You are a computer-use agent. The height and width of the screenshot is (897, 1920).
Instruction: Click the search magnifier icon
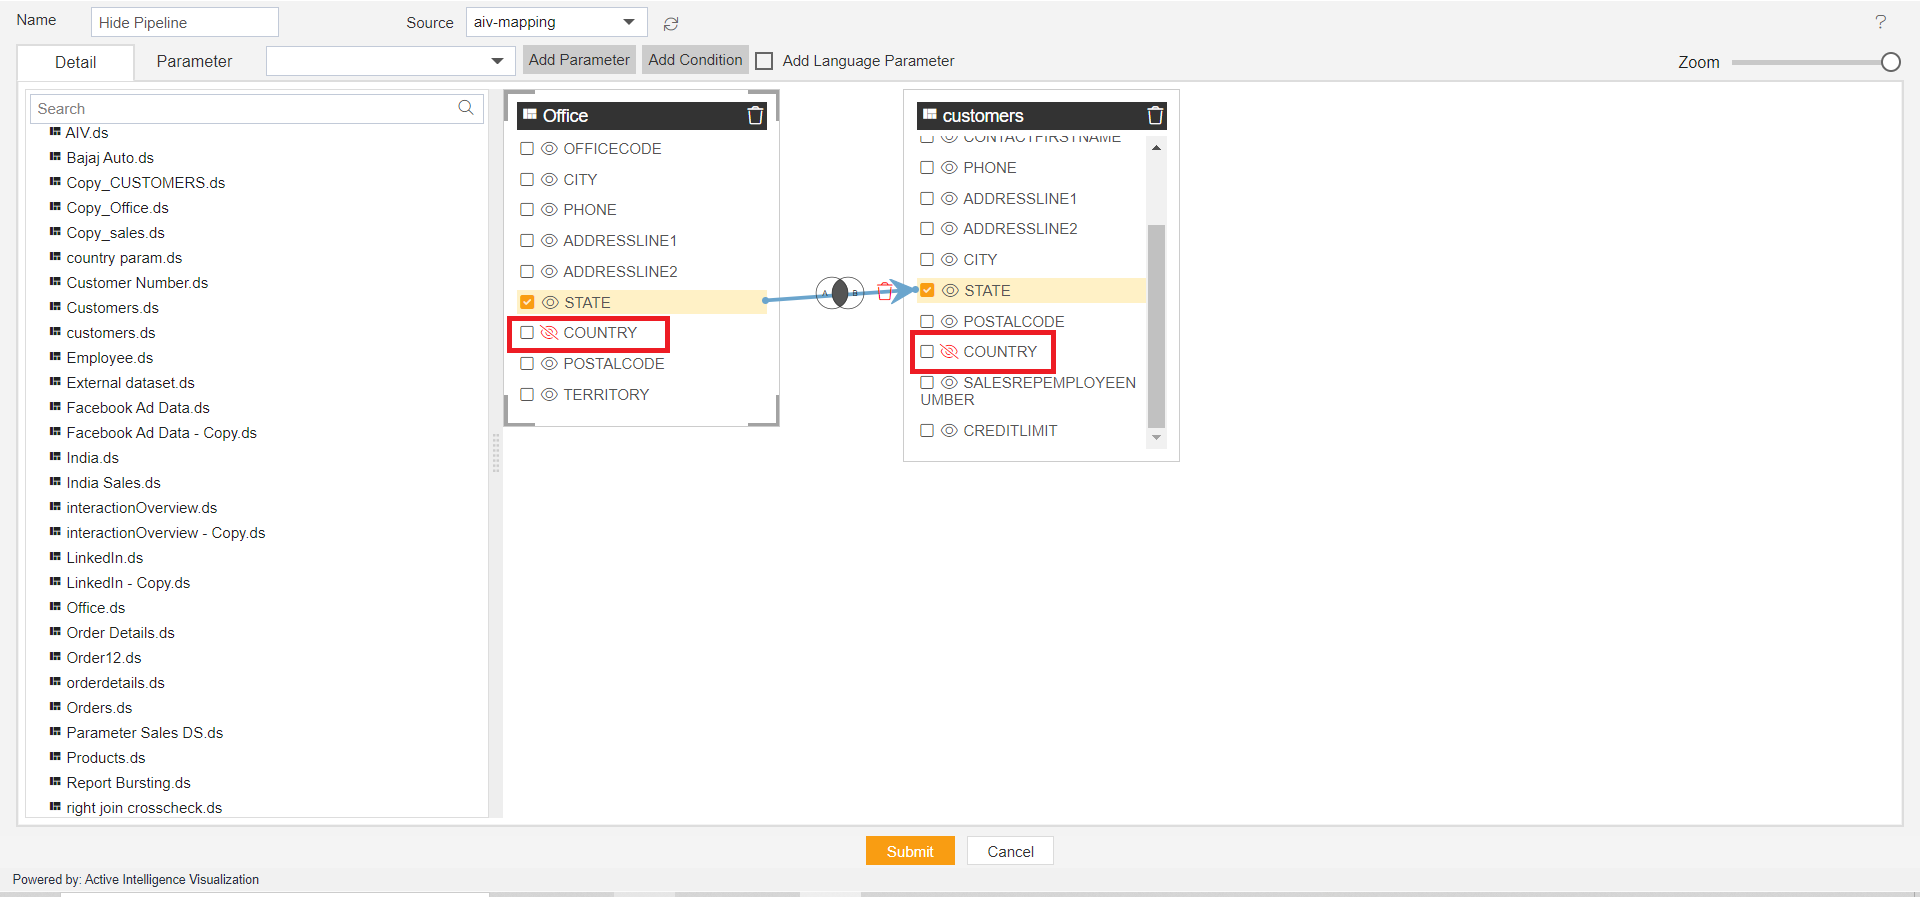466,108
